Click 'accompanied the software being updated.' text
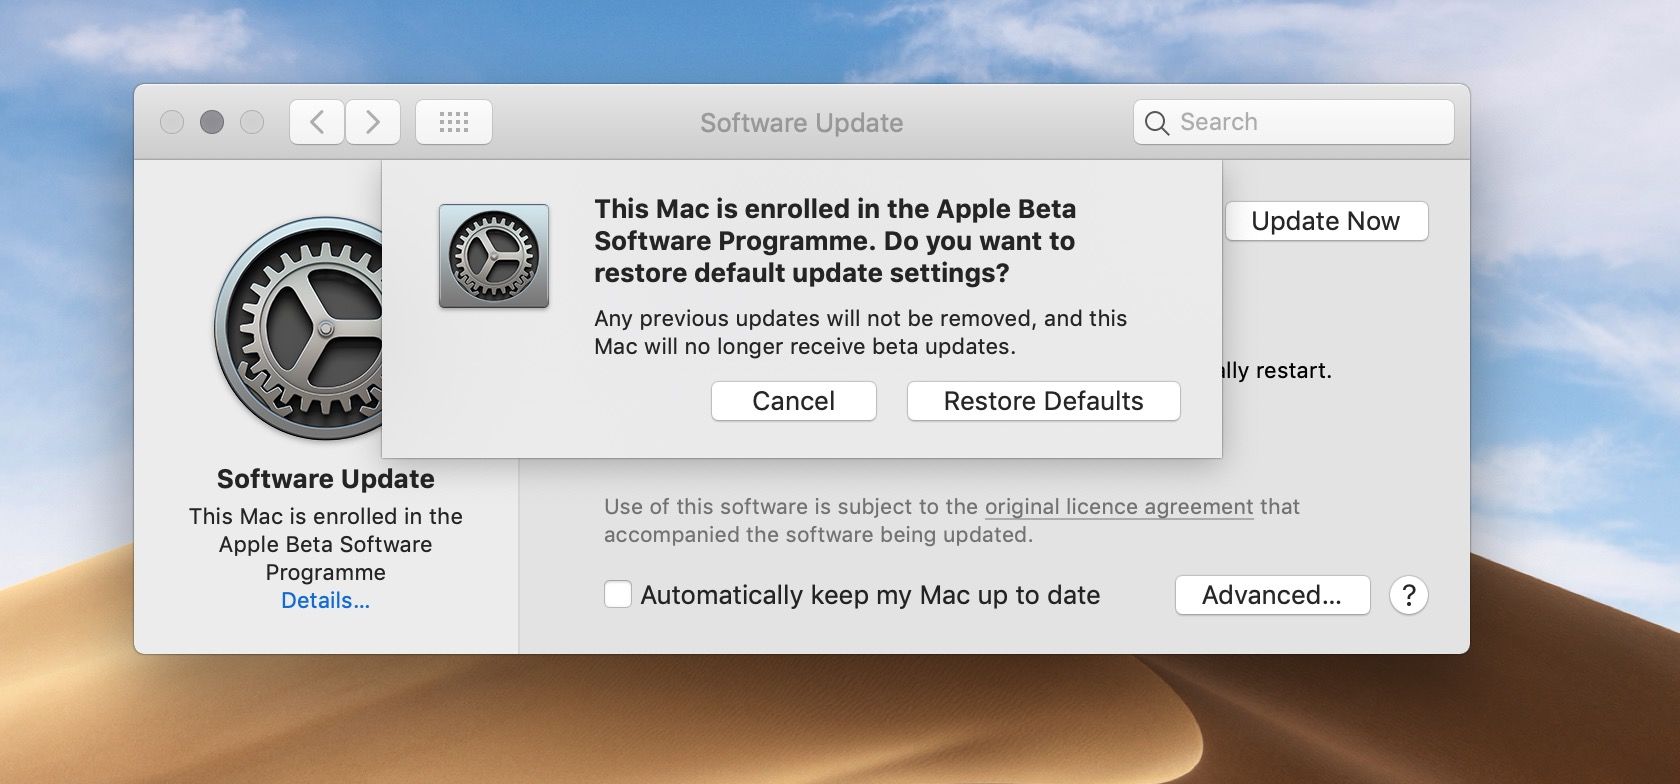 click(x=818, y=535)
